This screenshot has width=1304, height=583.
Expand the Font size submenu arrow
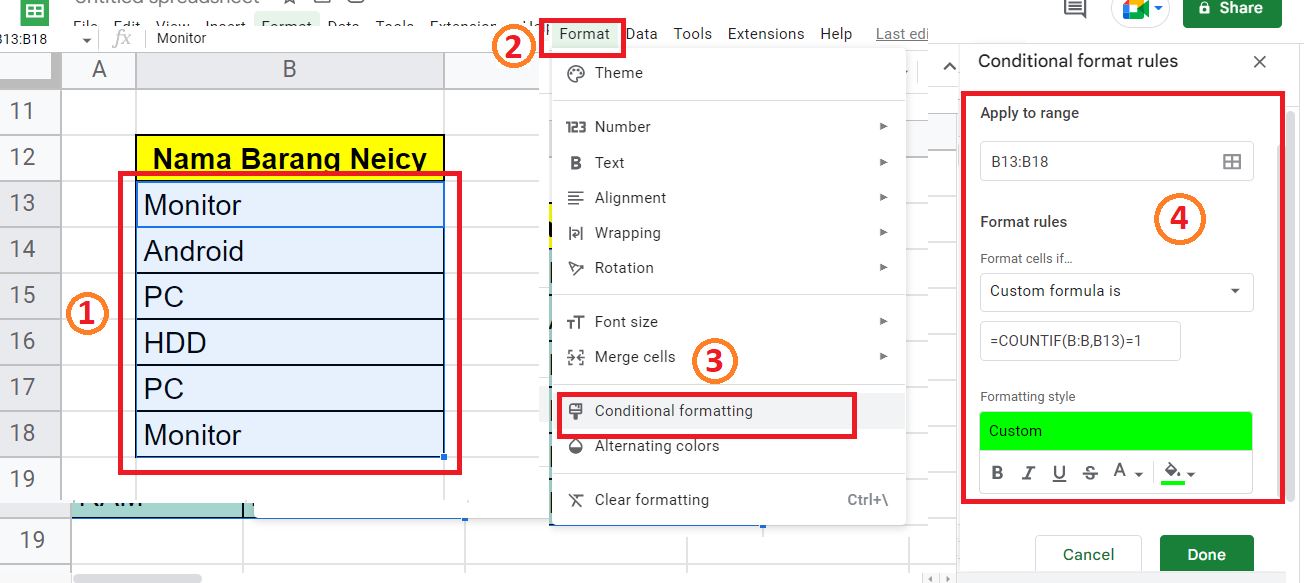[x=883, y=322]
